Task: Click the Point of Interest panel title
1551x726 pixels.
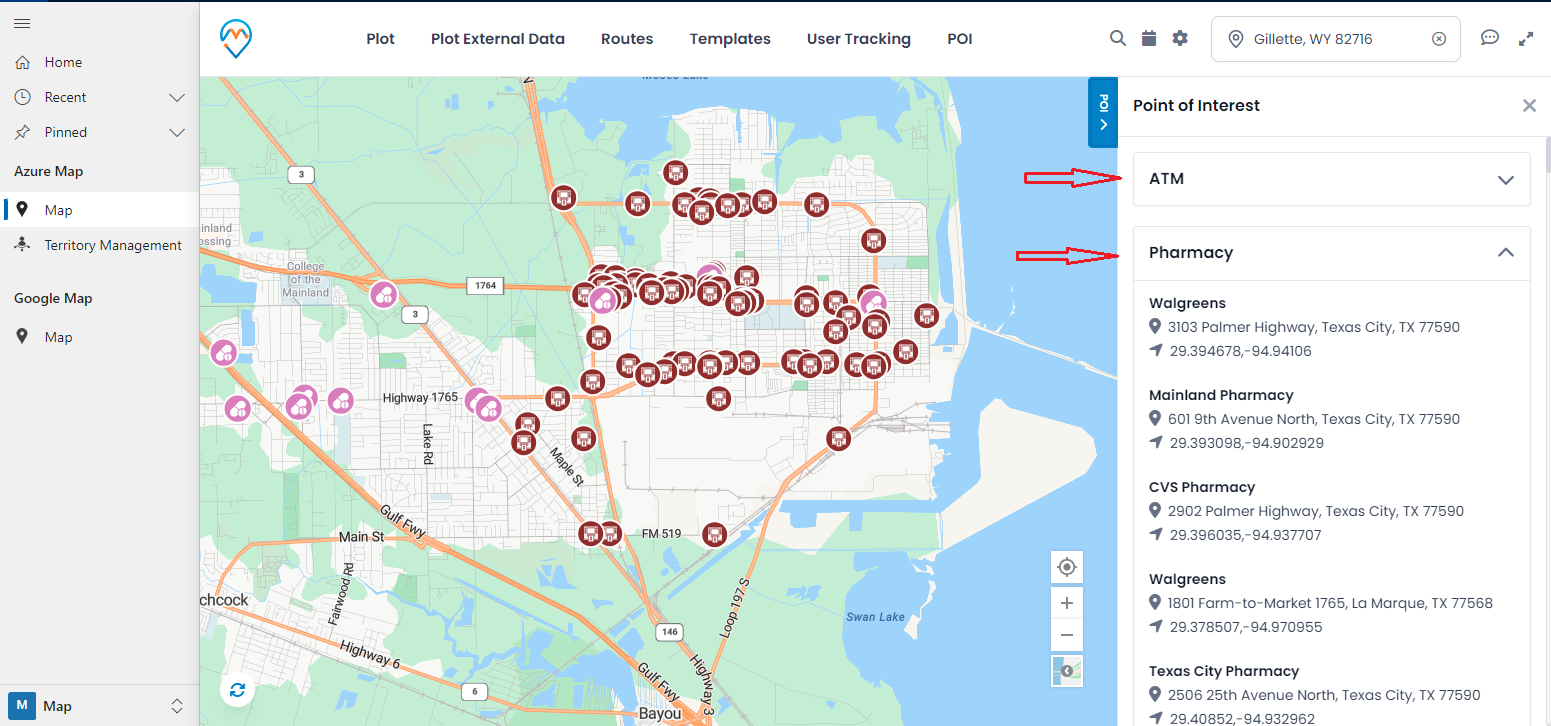Action: tap(1196, 105)
